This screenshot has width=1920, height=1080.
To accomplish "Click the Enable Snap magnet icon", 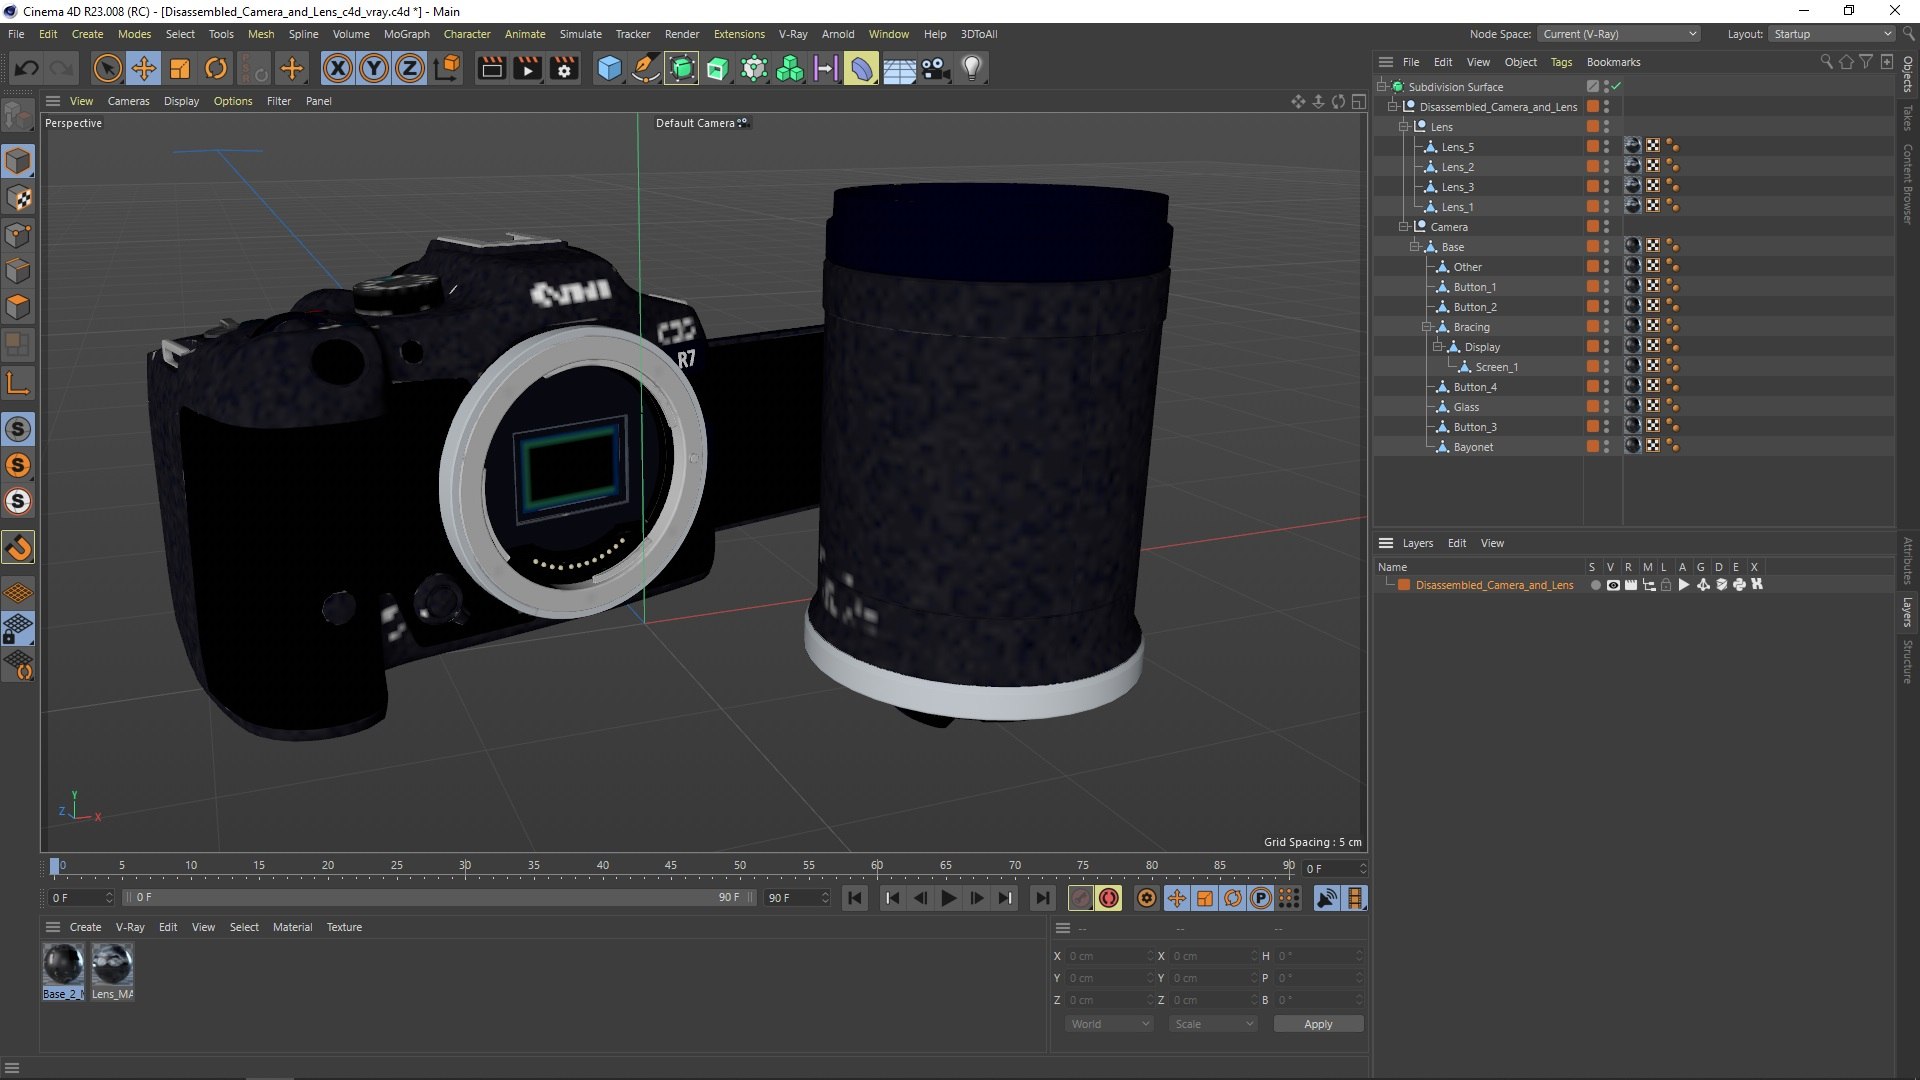I will pyautogui.click(x=18, y=548).
